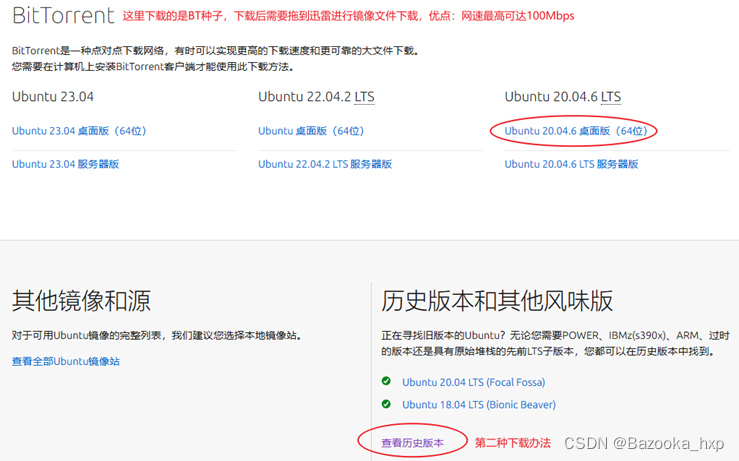The height and width of the screenshot is (461, 739).
Task: Click the 历史版本和其他风味版 section heading
Action: click(497, 301)
